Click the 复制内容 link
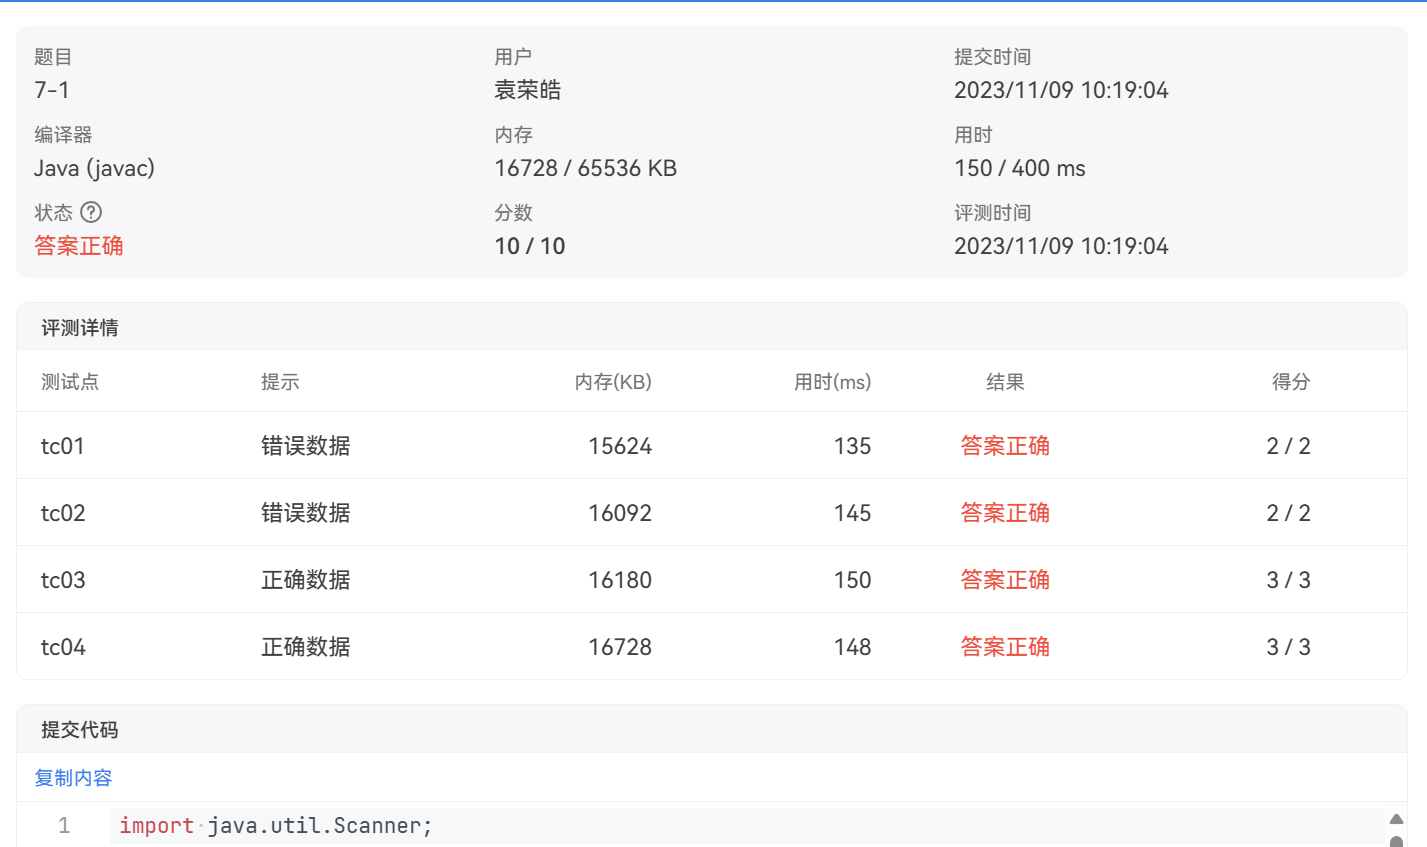Image resolution: width=1427 pixels, height=847 pixels. (x=73, y=778)
